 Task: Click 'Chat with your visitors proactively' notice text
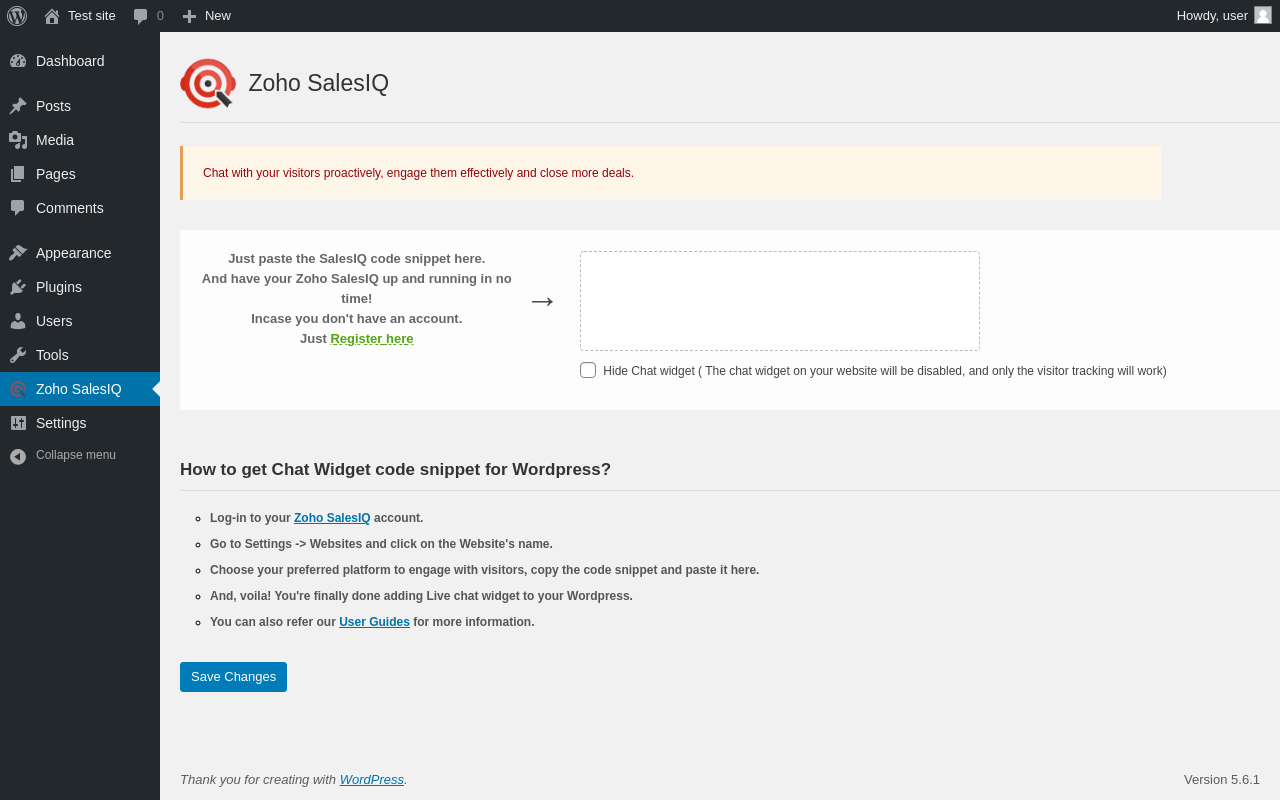pyautogui.click(x=418, y=173)
